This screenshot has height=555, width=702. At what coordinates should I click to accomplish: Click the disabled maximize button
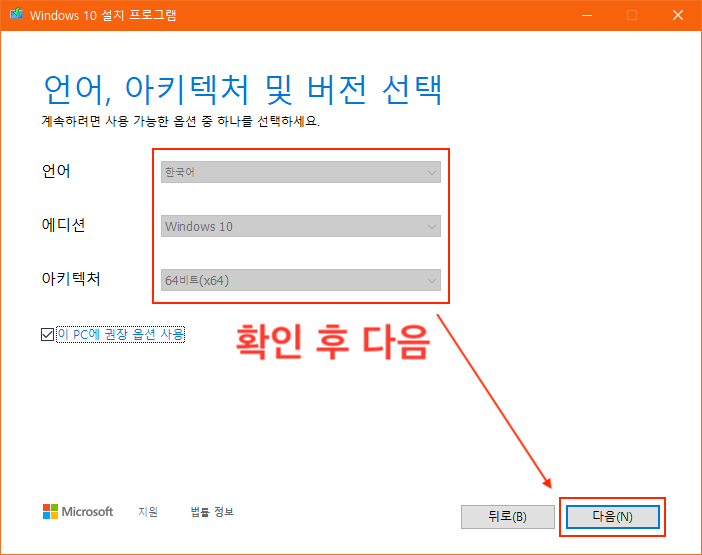[x=632, y=15]
